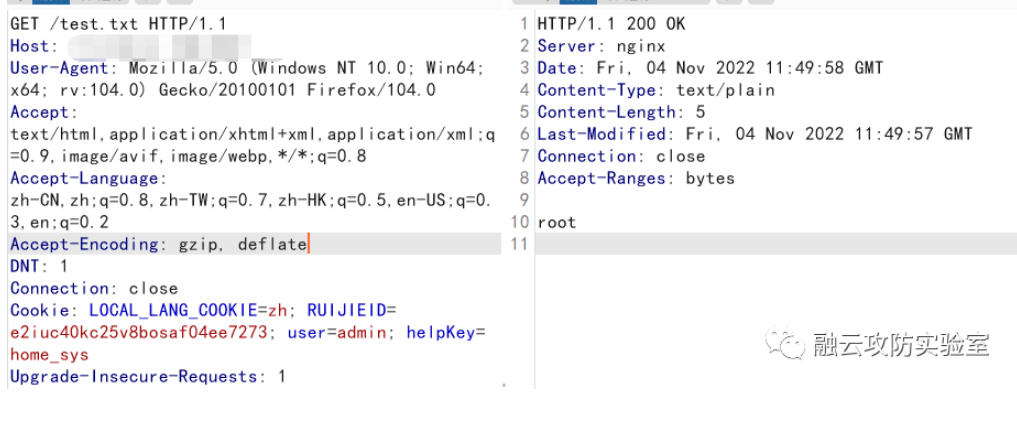The height and width of the screenshot is (424, 1017).
Task: Click the Accept-Language header name
Action: 88,178
